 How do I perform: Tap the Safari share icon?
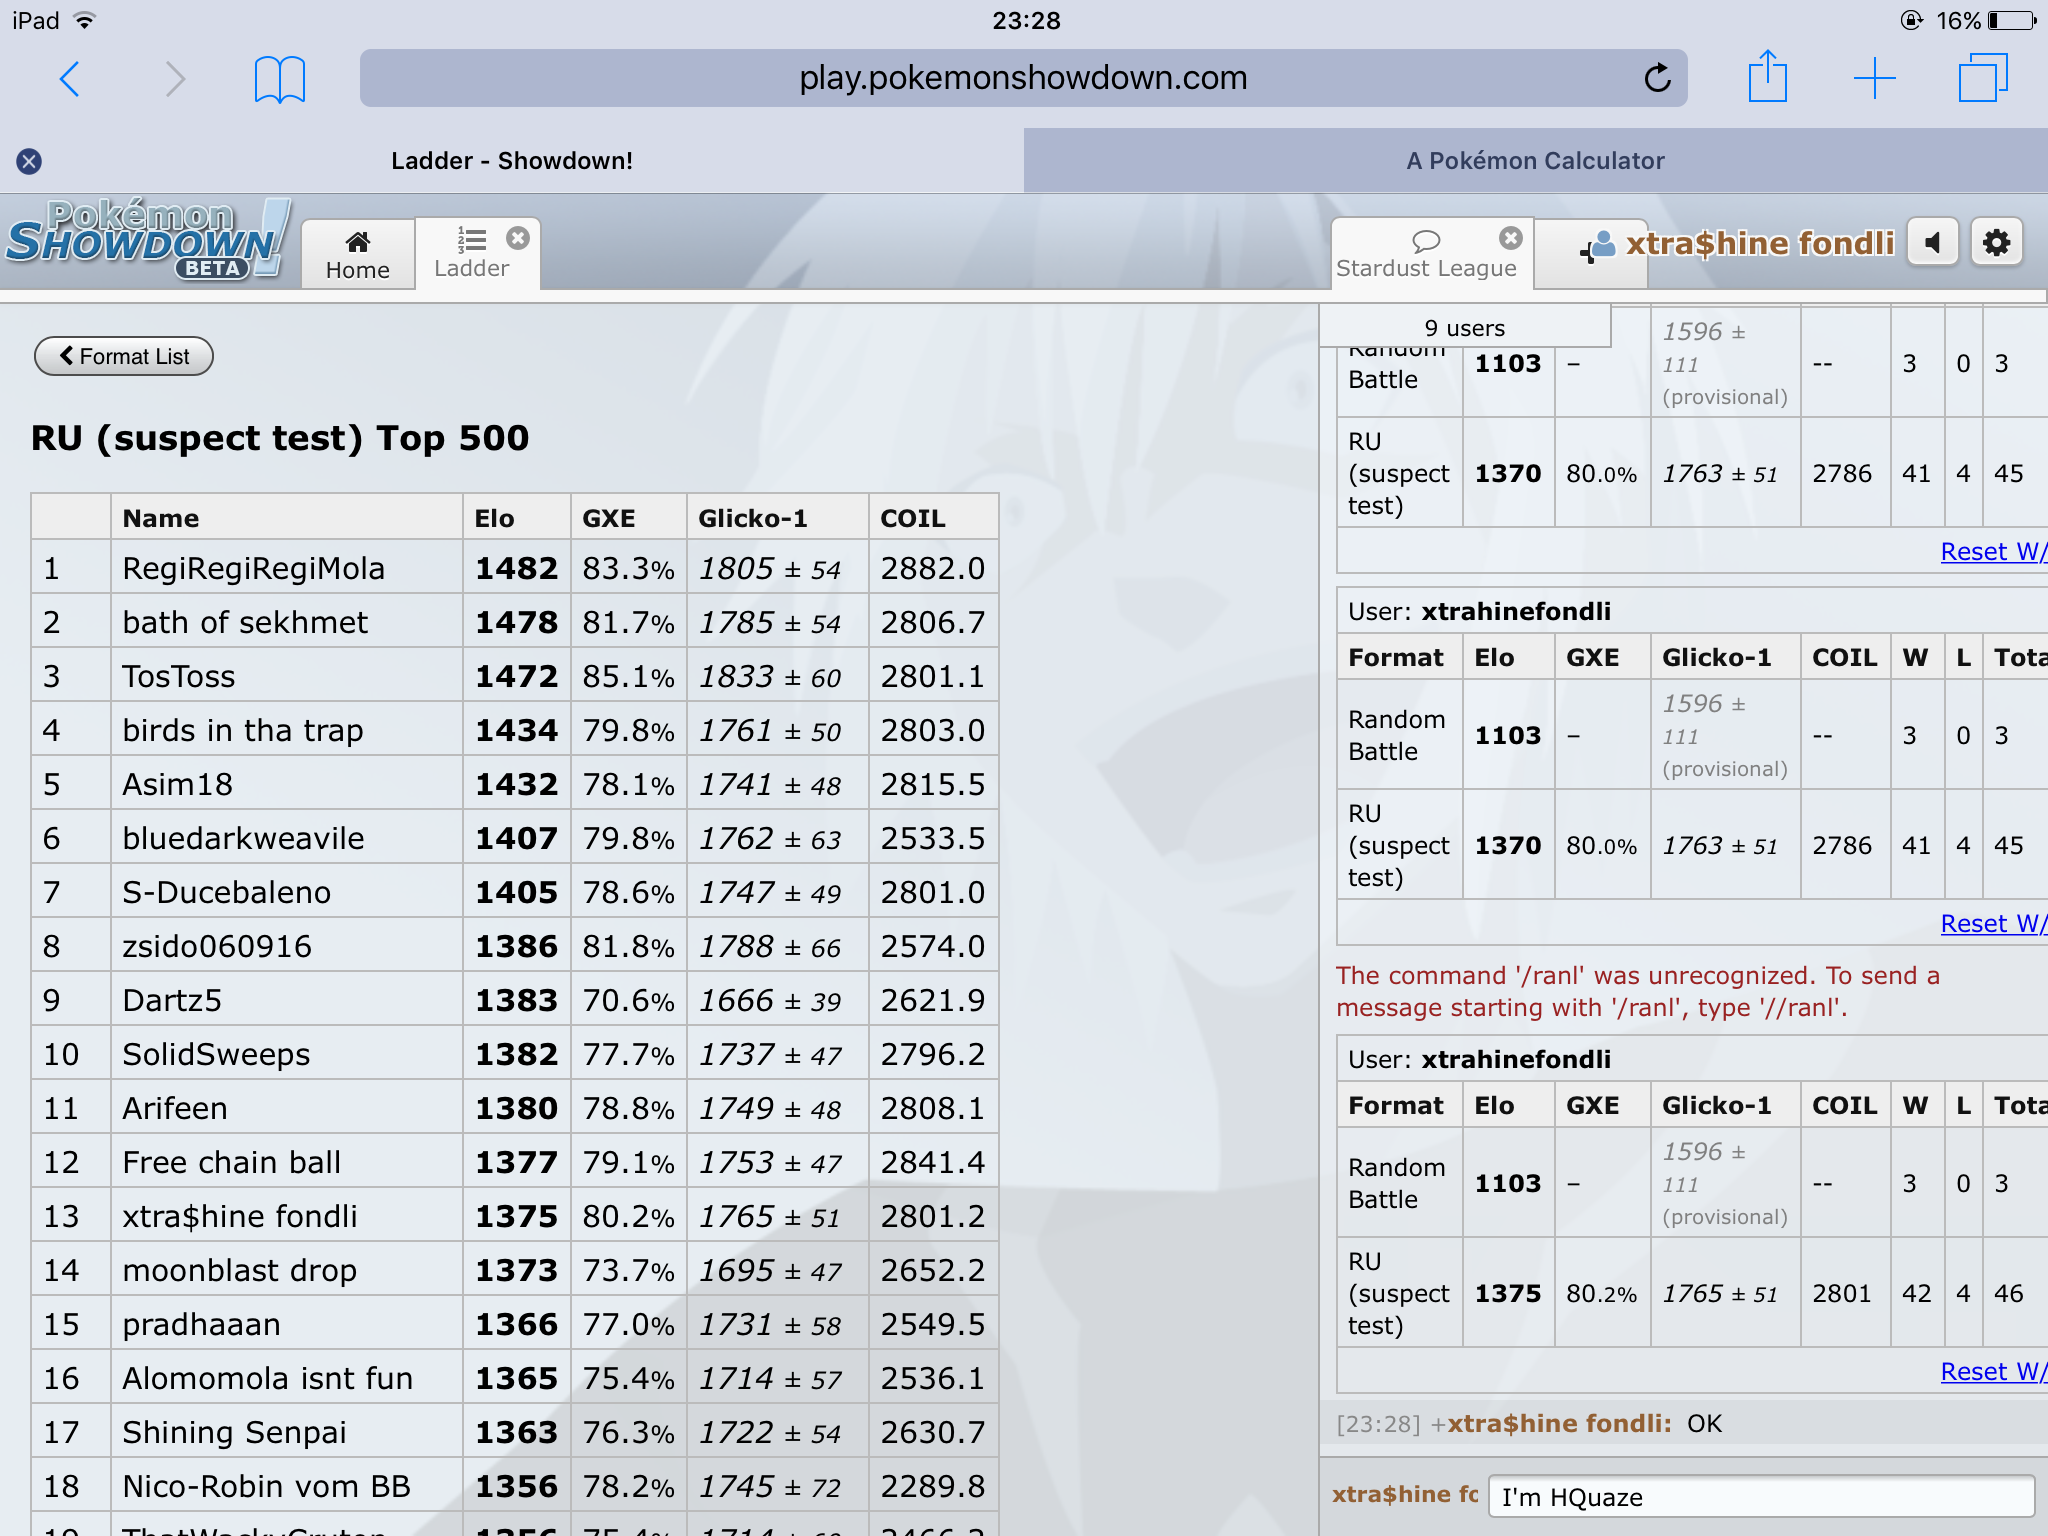[x=1767, y=77]
